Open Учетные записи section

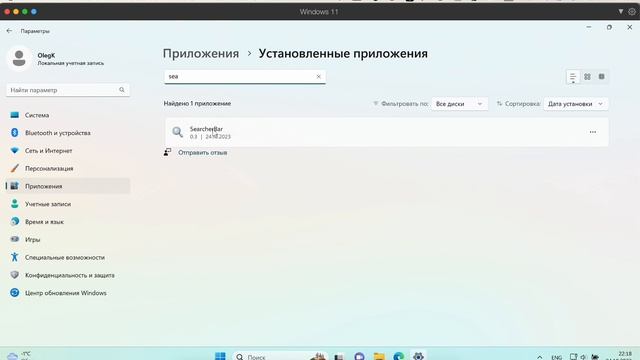(x=68, y=204)
